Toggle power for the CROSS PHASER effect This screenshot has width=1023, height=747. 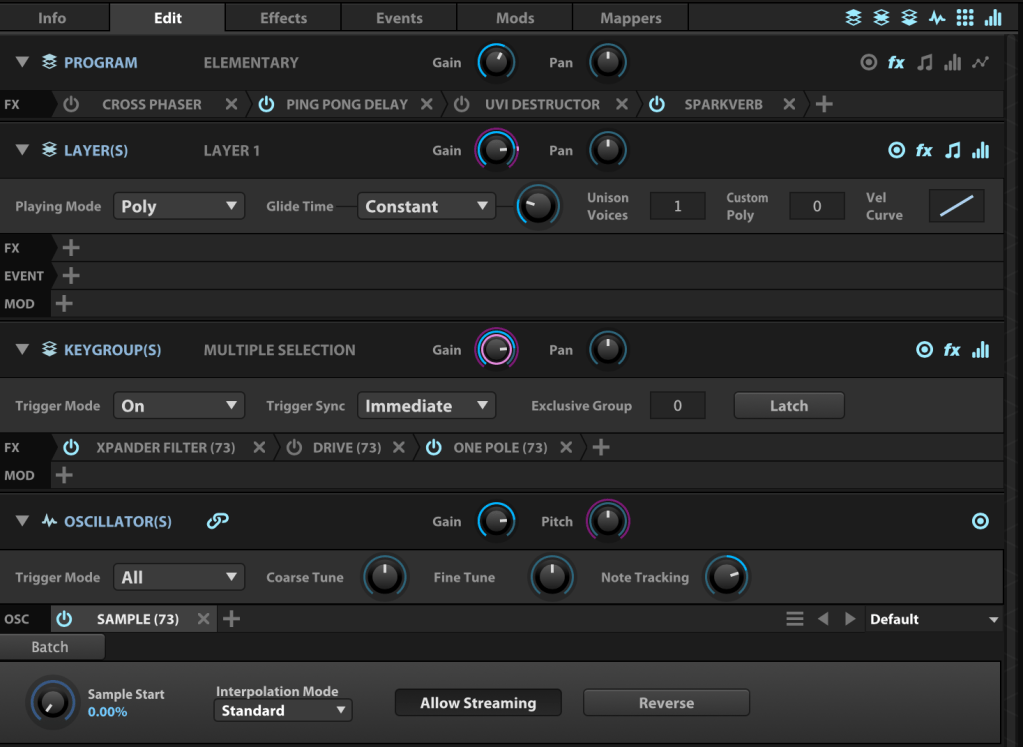click(71, 104)
